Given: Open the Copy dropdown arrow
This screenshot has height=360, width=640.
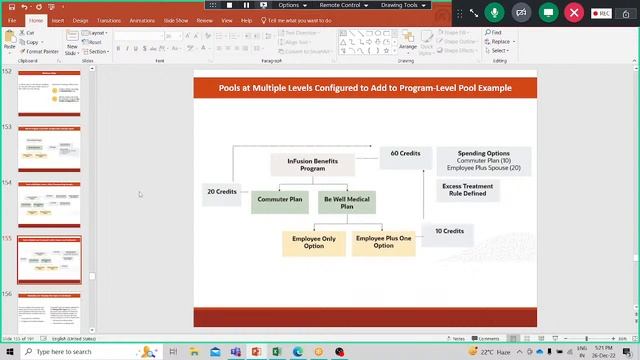Looking at the screenshot, I should pos(42,42).
